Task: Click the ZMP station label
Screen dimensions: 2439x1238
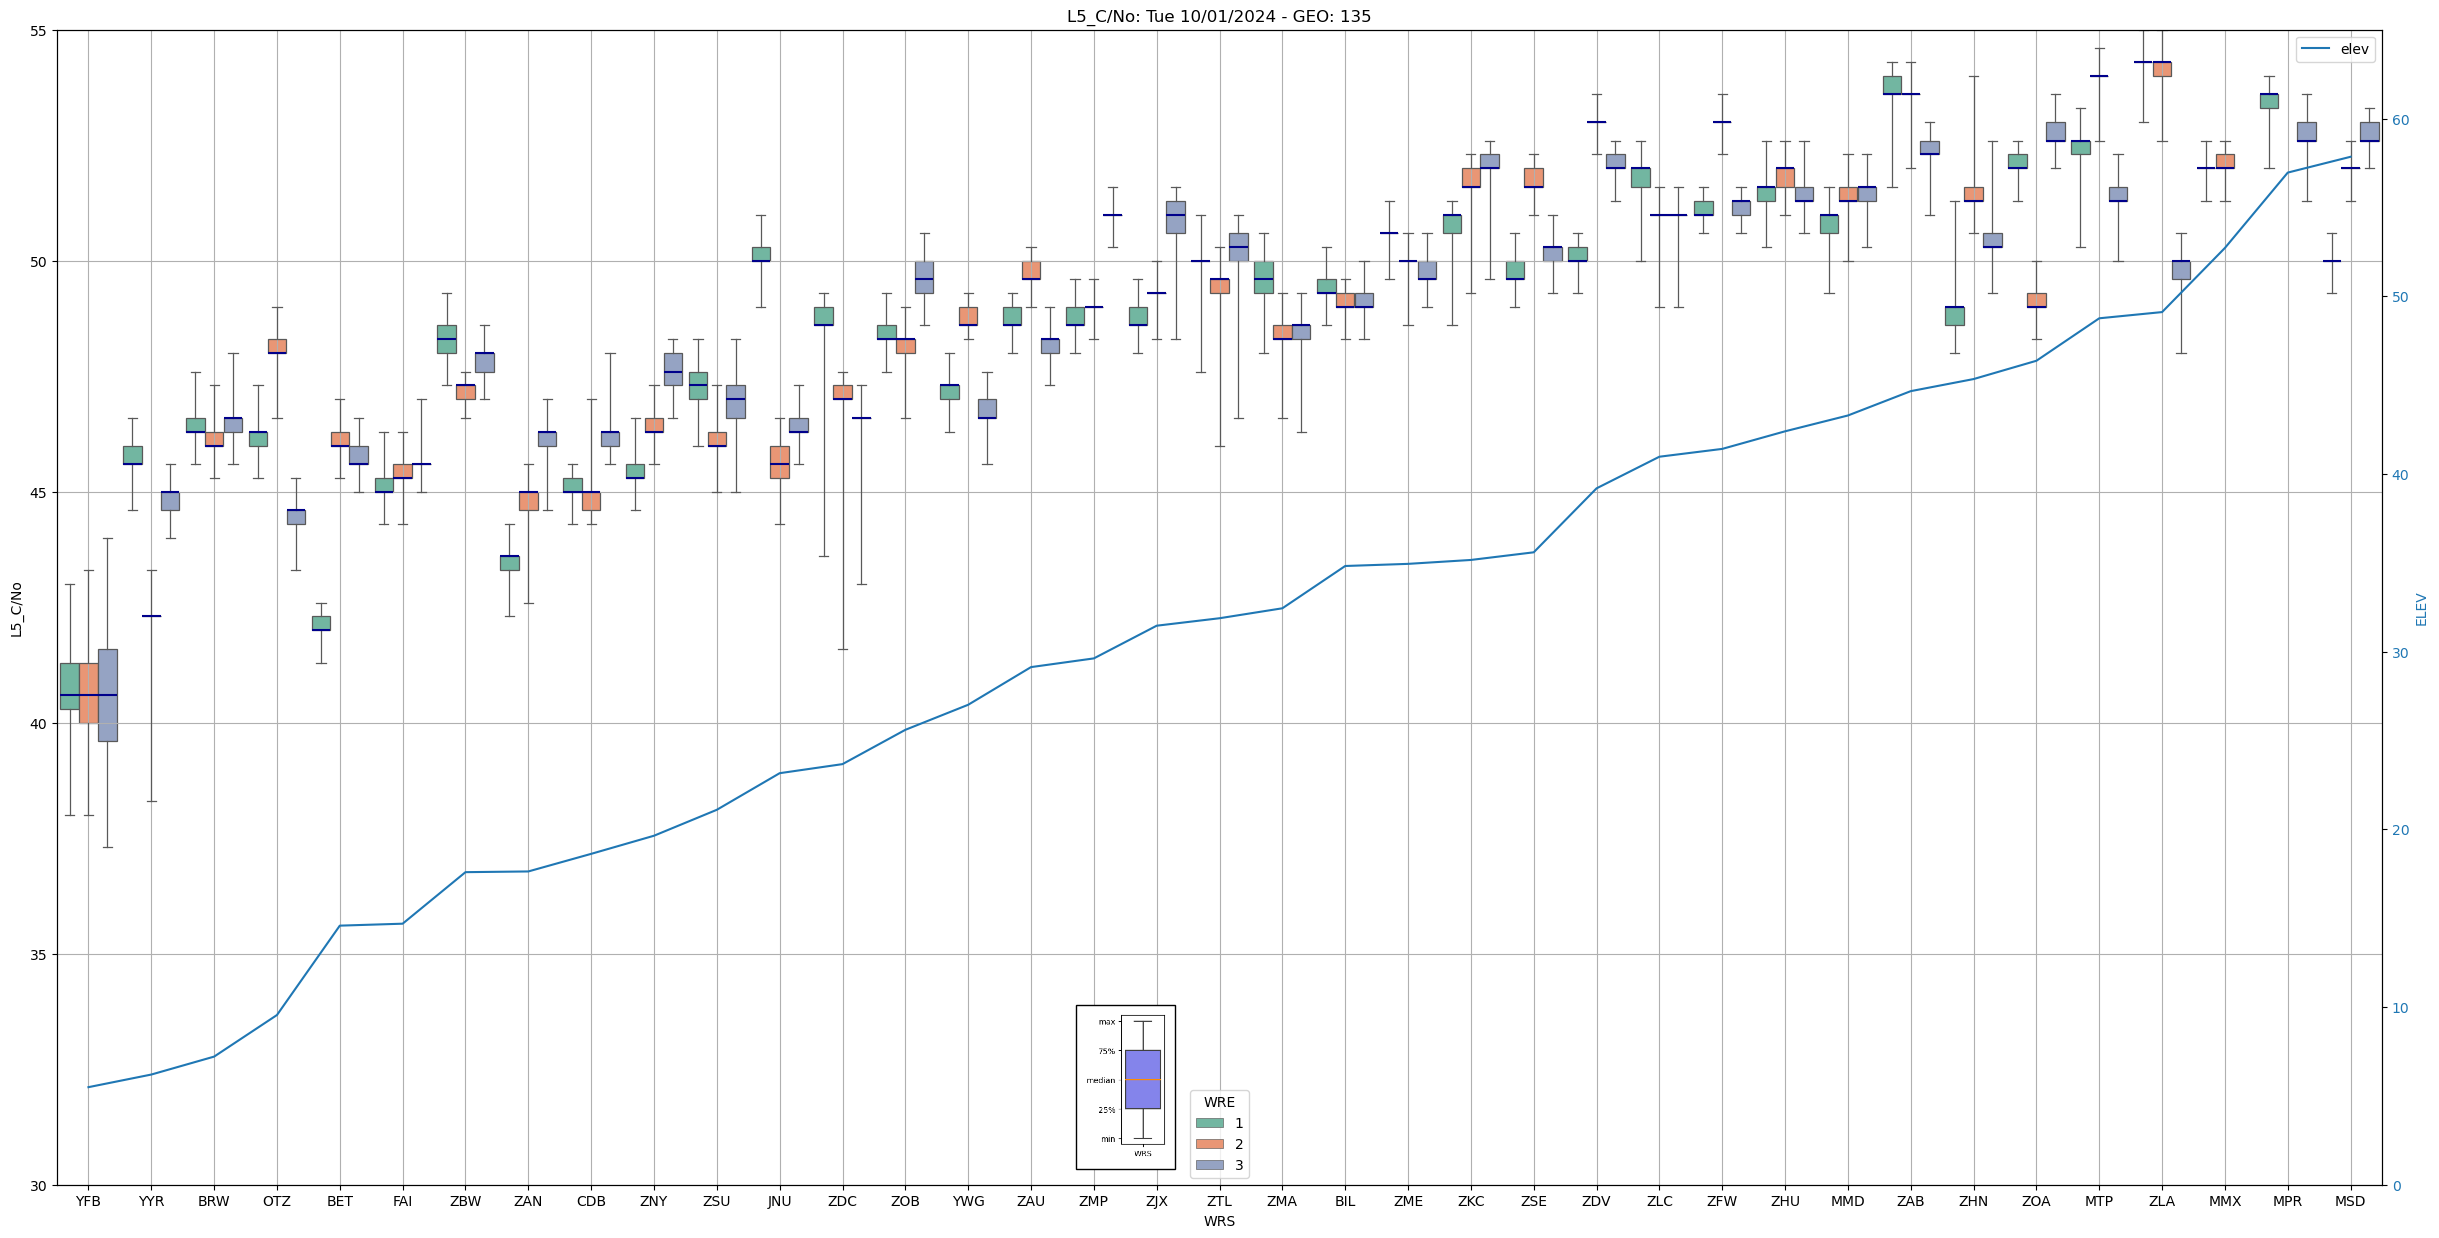Action: tap(1094, 1201)
